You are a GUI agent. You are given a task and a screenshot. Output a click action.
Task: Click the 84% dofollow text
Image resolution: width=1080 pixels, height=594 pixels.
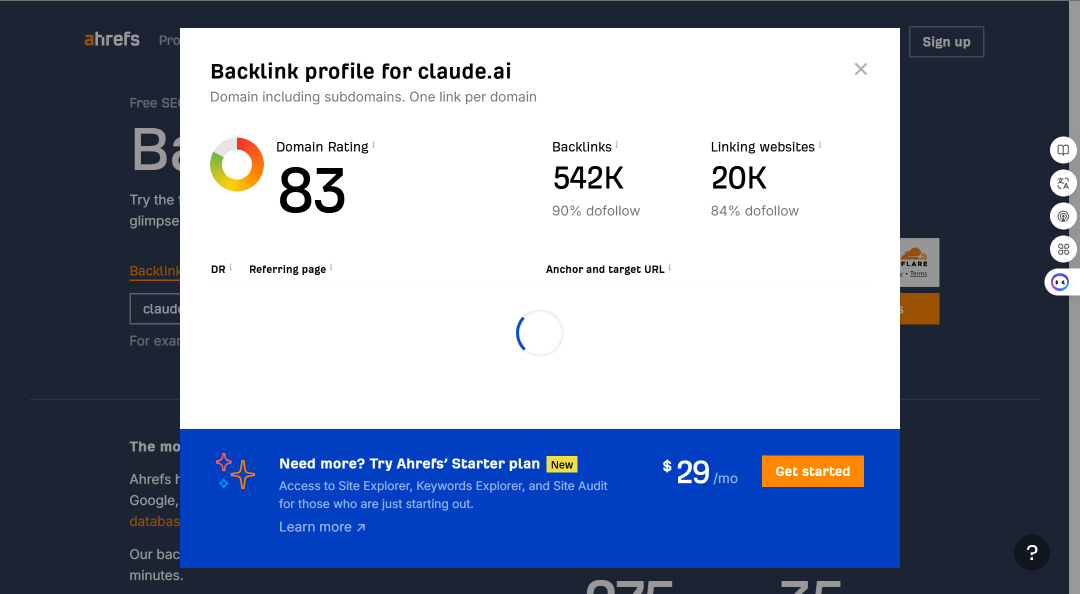coord(755,211)
